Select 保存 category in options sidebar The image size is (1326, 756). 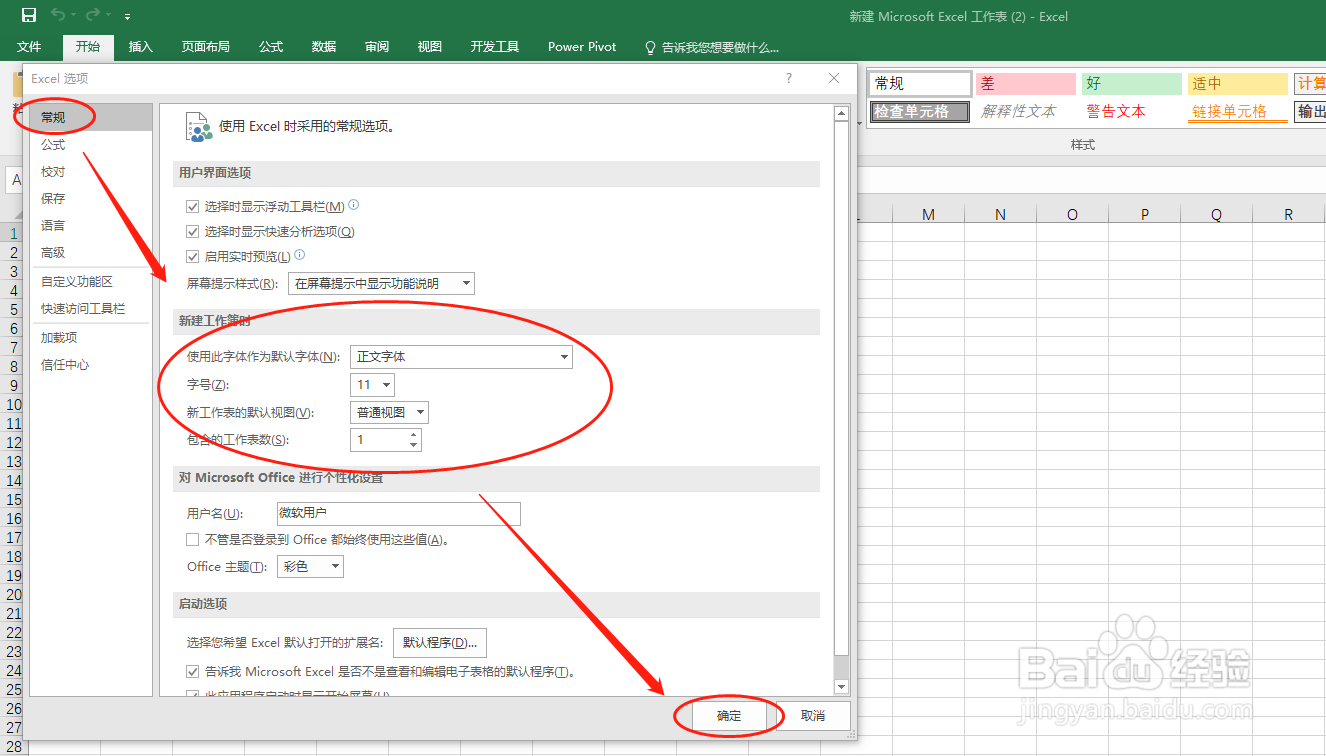pos(91,199)
